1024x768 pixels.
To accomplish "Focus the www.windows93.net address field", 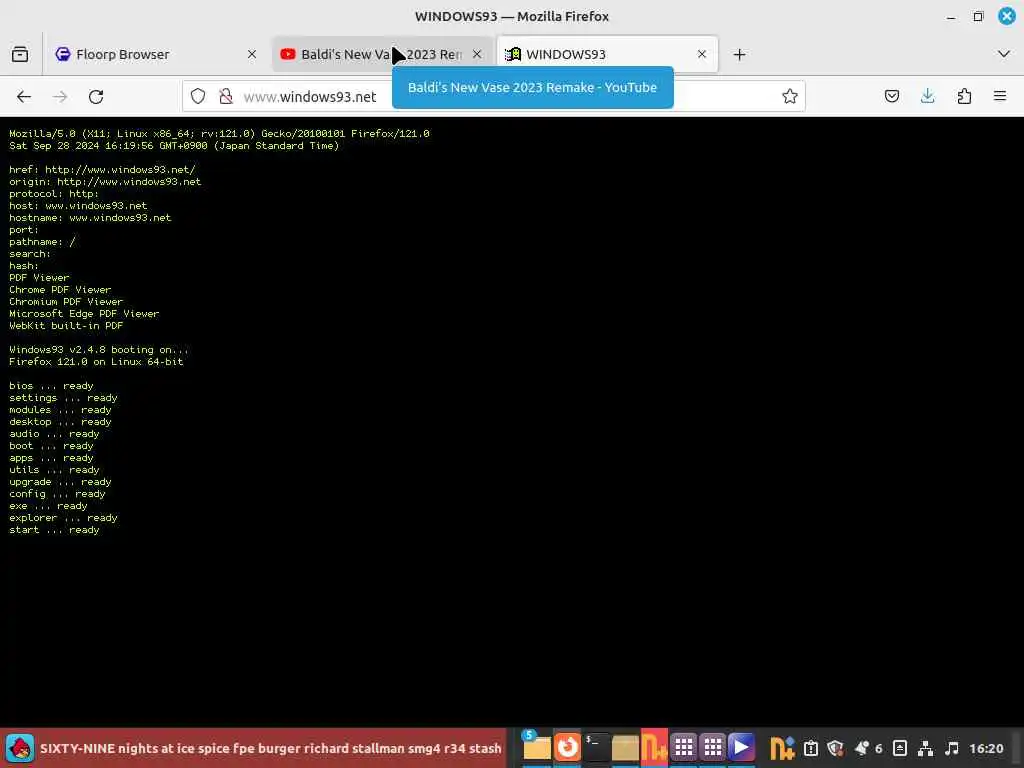I will [x=493, y=97].
